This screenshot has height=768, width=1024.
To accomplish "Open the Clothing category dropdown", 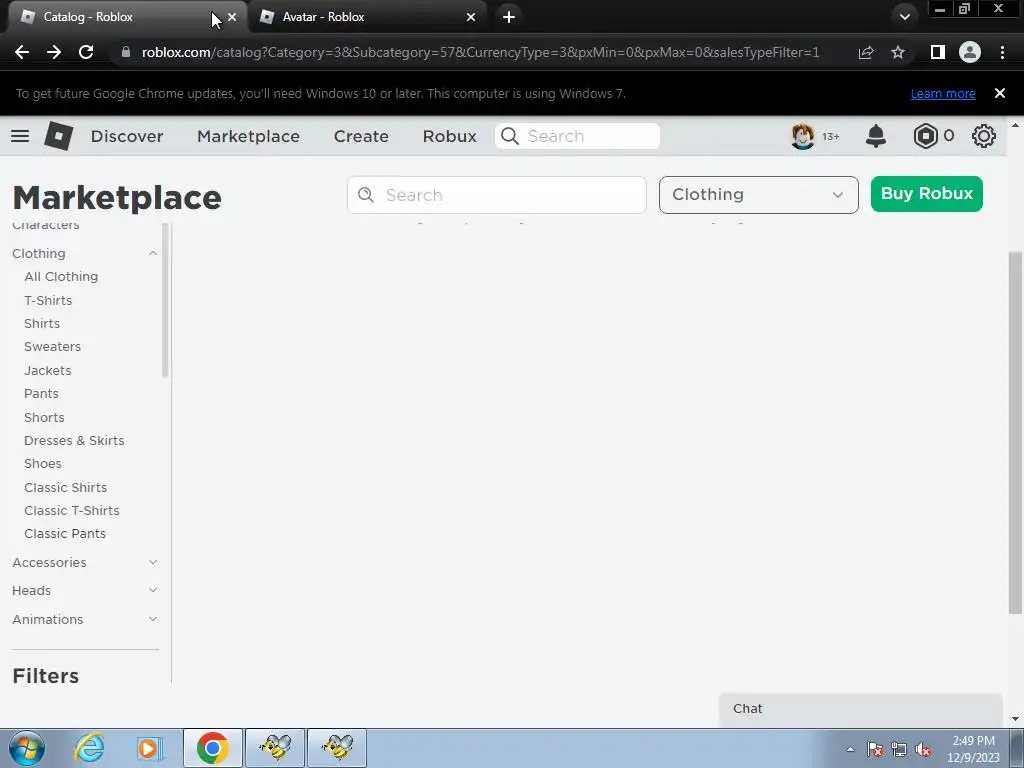I will (759, 195).
